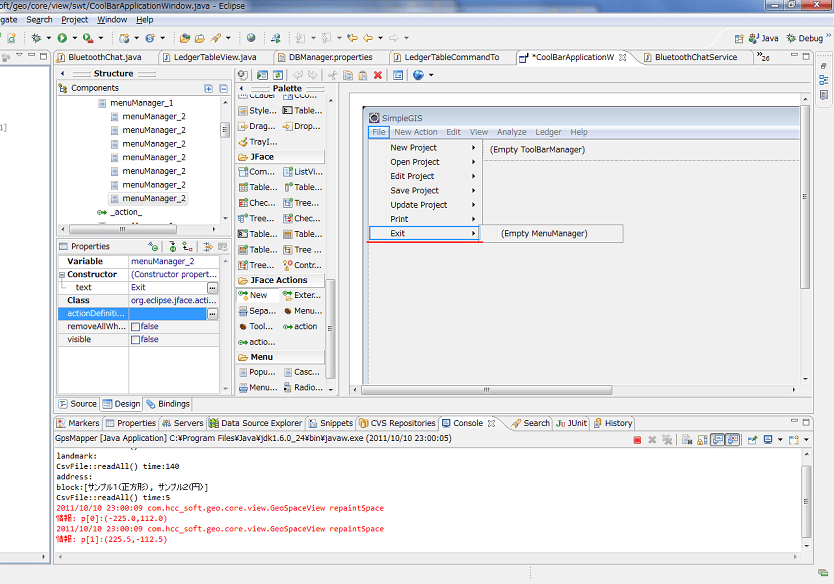Toggle Show Console on standard error change

(733, 440)
